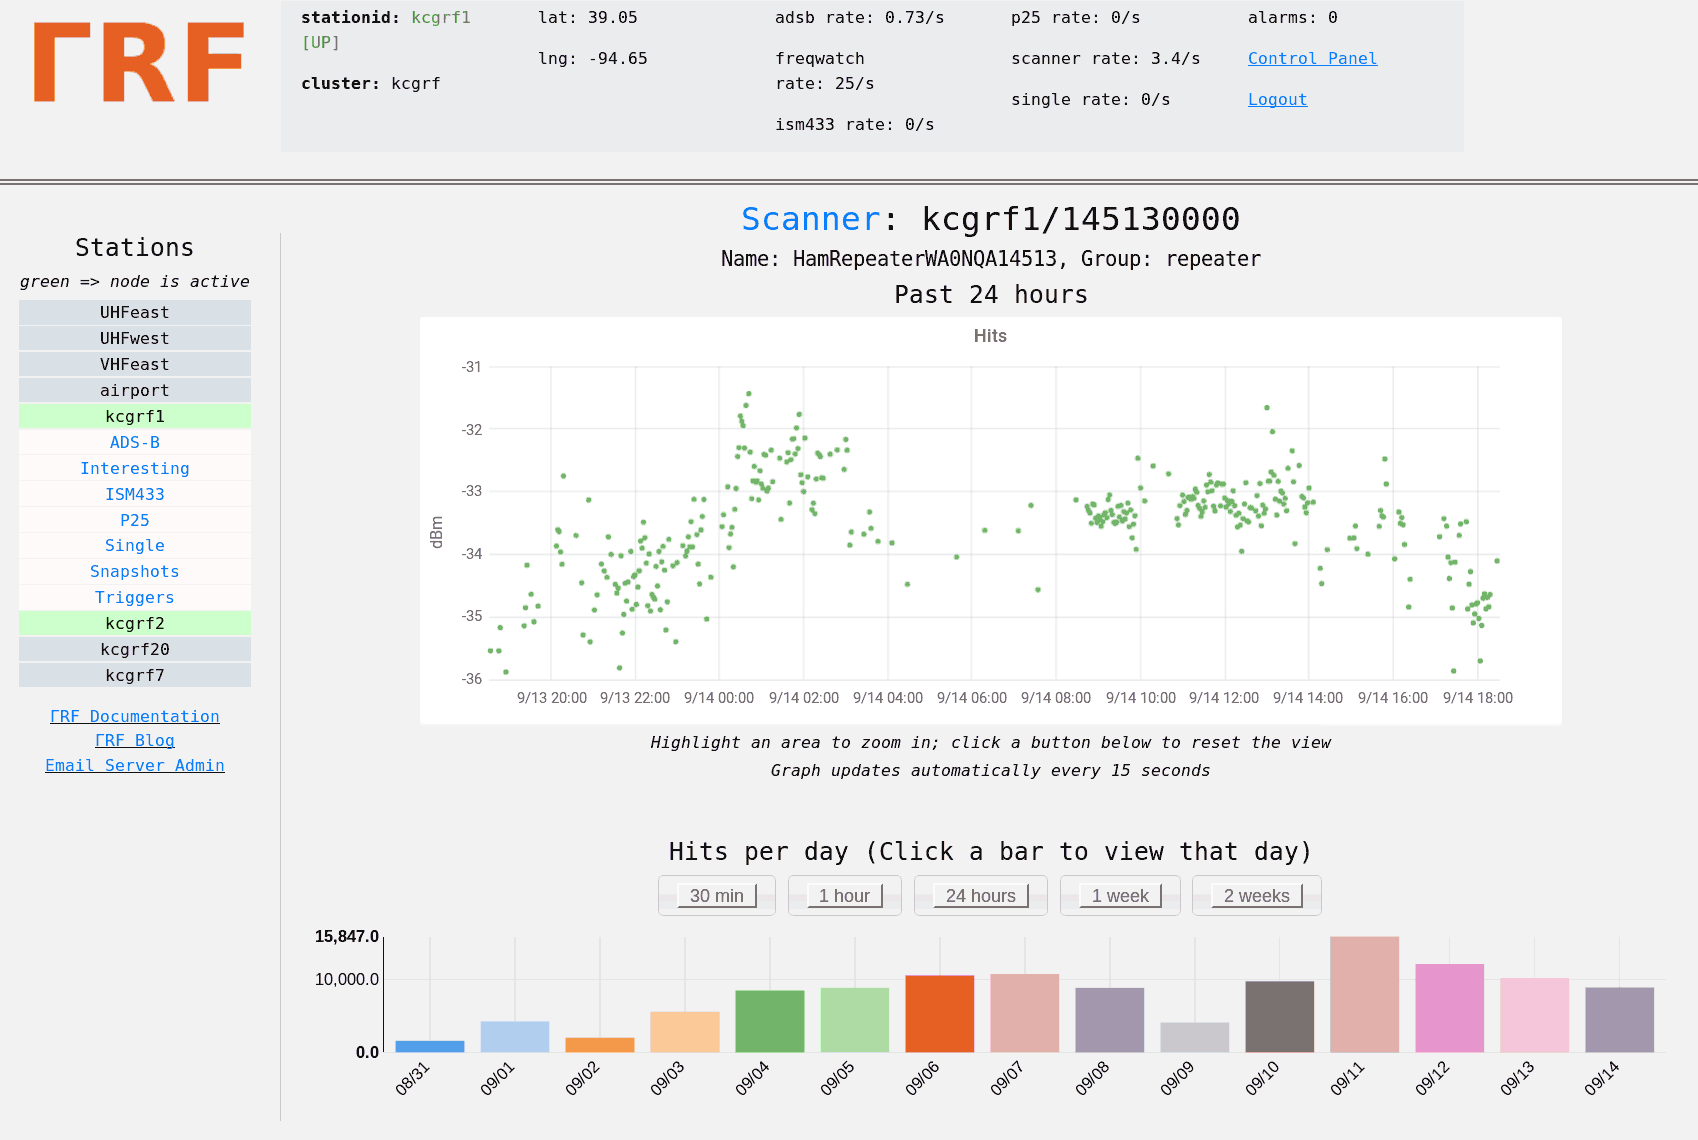
Task: Click the Hits chart title
Action: [x=990, y=336]
